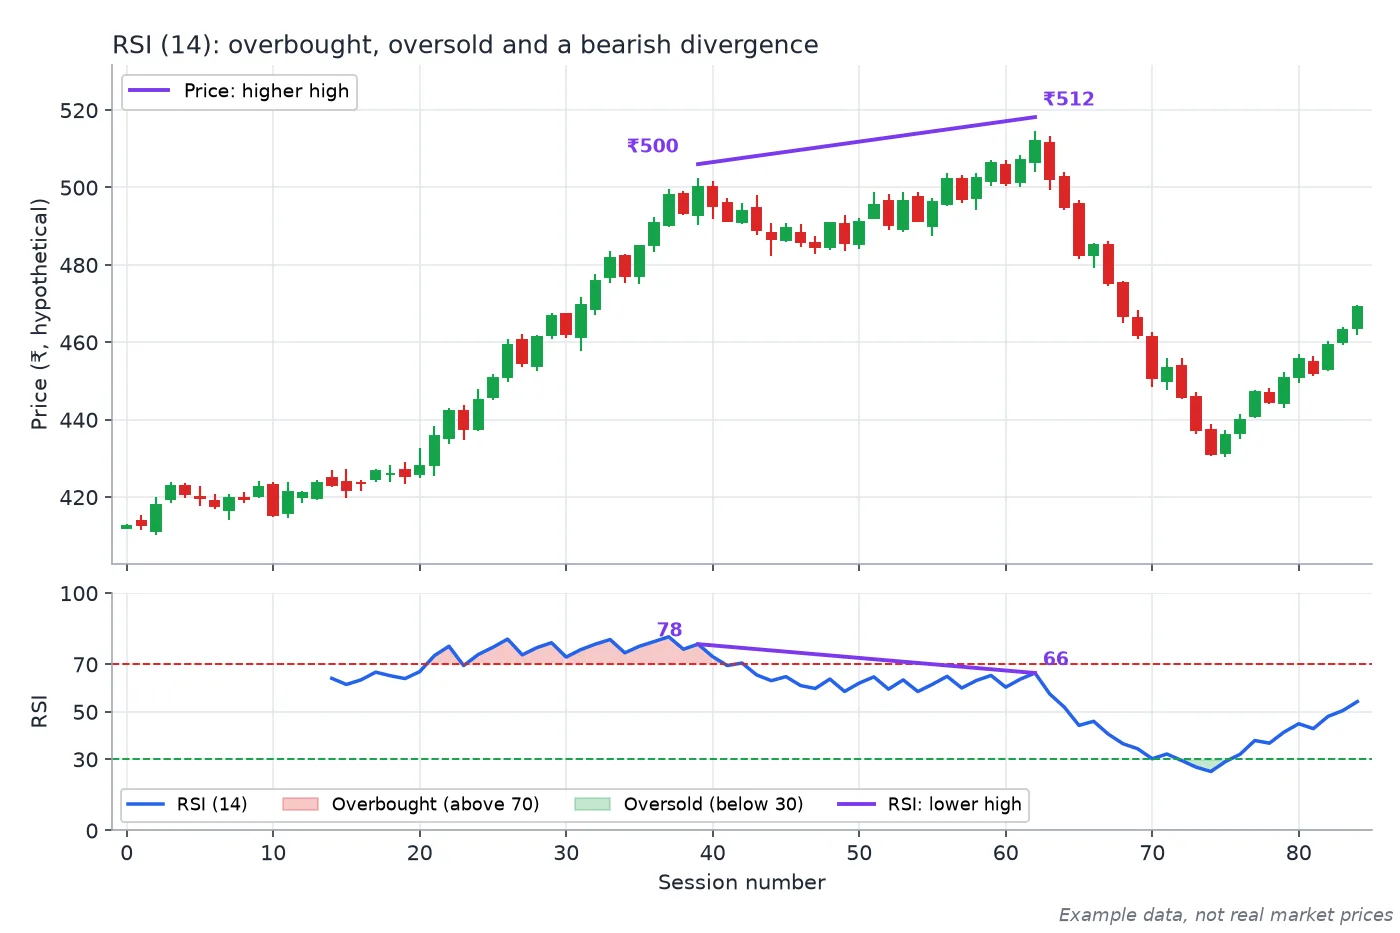
Task: Click the purple line sample beside "Price: higher high"
Action: (149, 91)
